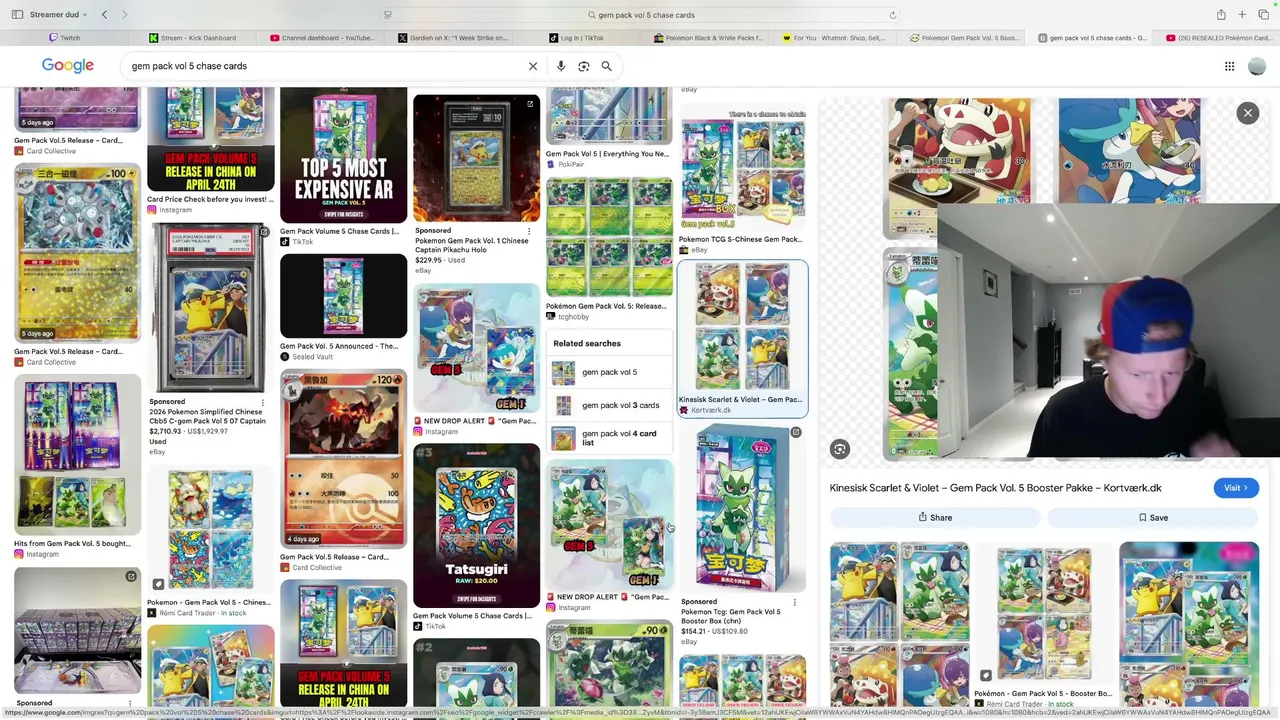Clear the Google search box
The image size is (1280, 720).
click(533, 66)
